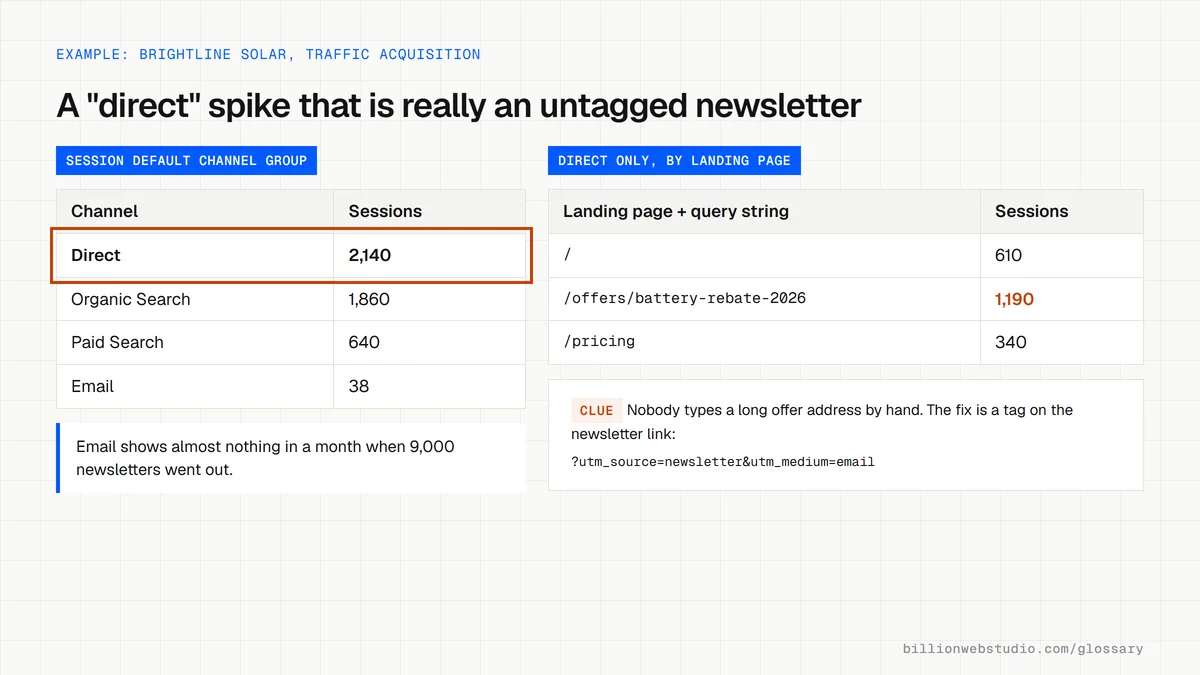Viewport: 1200px width, 675px height.
Task: Click the 'Paid Search' channel cell
Action: pos(194,342)
